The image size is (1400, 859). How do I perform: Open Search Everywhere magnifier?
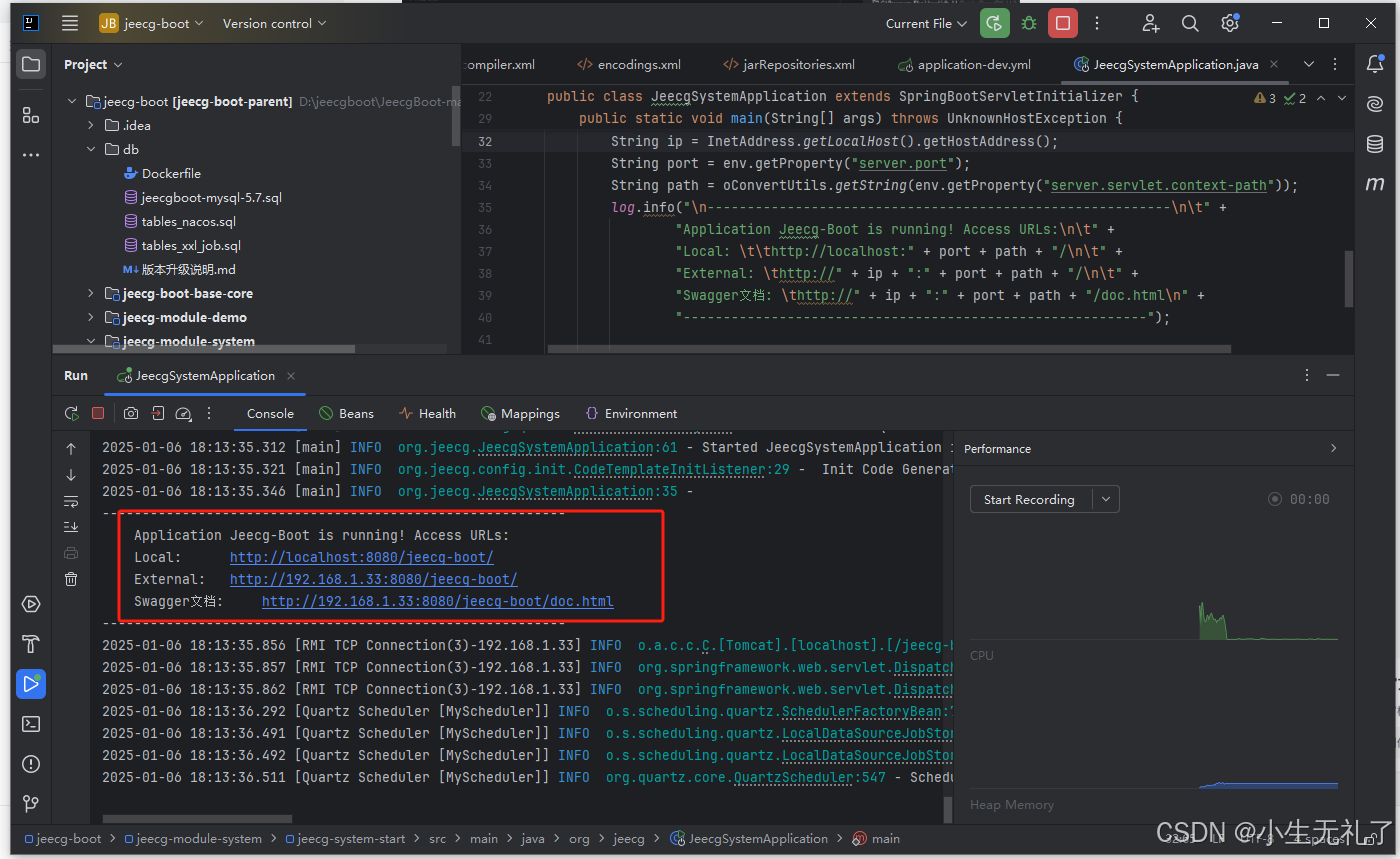1190,23
